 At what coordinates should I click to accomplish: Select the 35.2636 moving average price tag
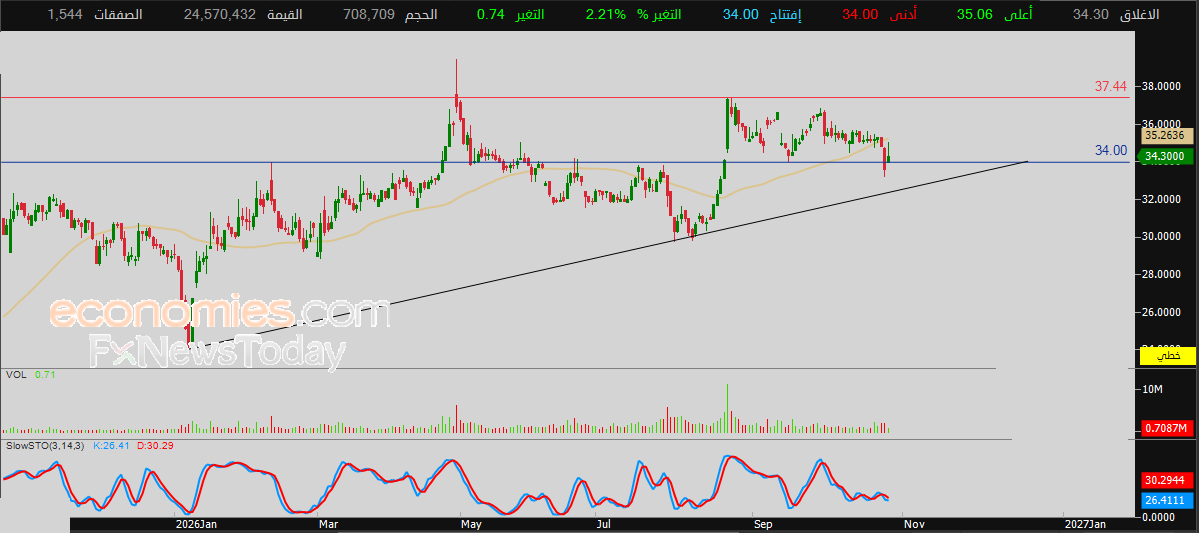(x=1165, y=136)
